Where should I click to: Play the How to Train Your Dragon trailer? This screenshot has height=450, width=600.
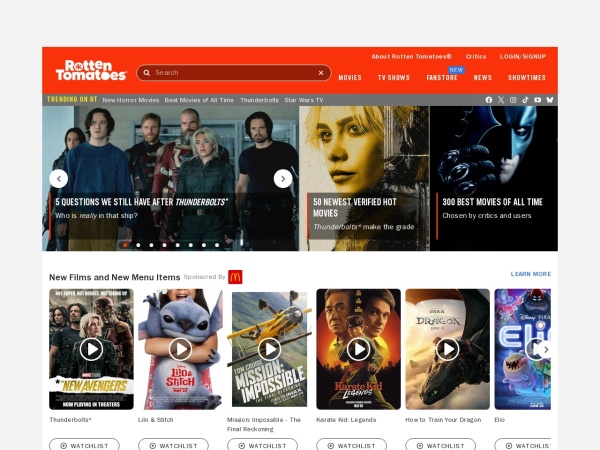point(447,349)
